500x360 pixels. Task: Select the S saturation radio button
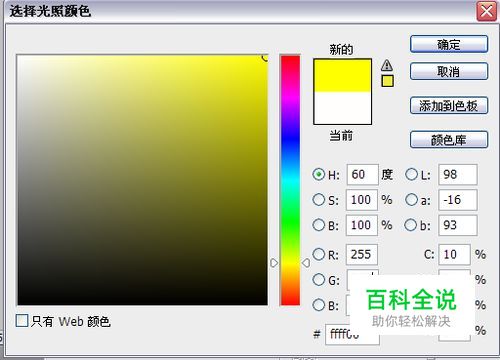[x=318, y=200]
